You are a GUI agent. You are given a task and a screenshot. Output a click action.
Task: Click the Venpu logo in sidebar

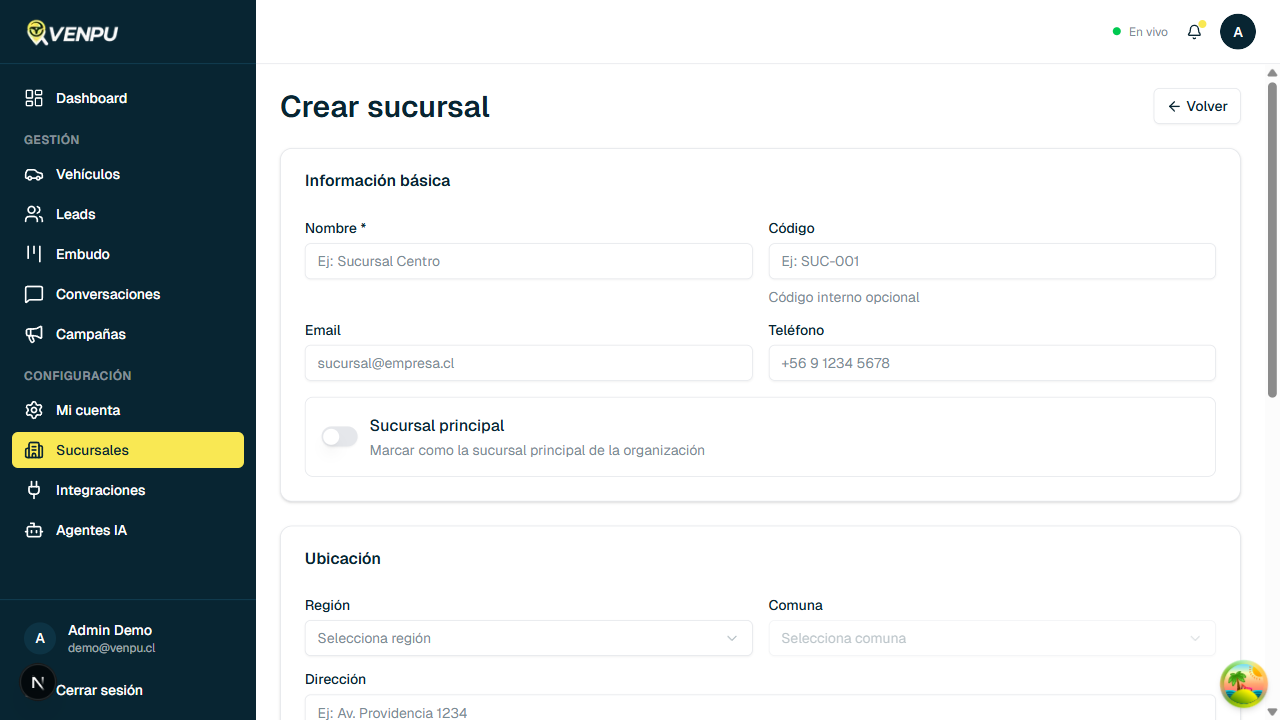pos(72,33)
